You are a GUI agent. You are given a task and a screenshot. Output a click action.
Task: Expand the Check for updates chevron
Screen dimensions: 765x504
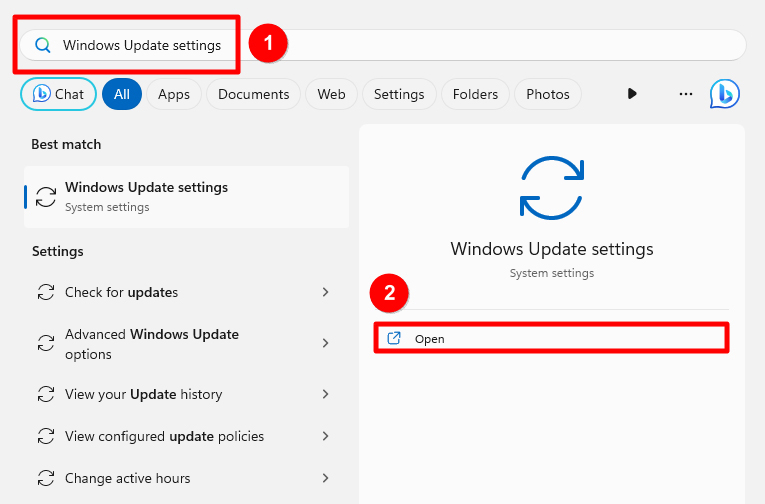click(325, 292)
